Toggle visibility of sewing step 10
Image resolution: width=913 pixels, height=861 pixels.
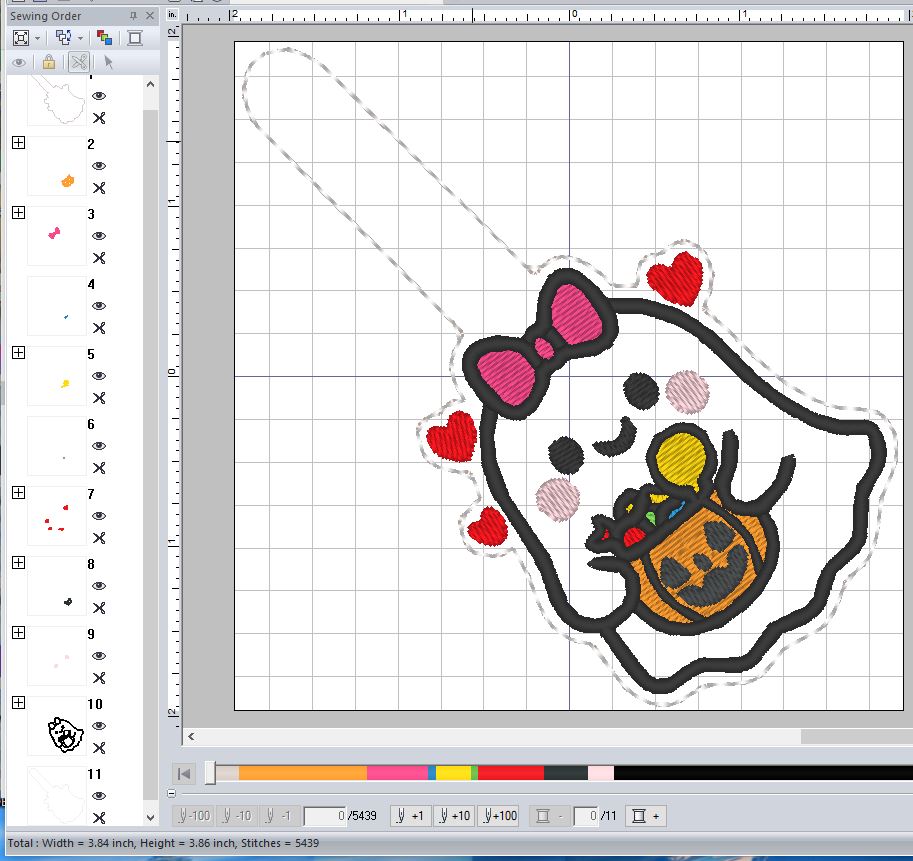(x=99, y=726)
